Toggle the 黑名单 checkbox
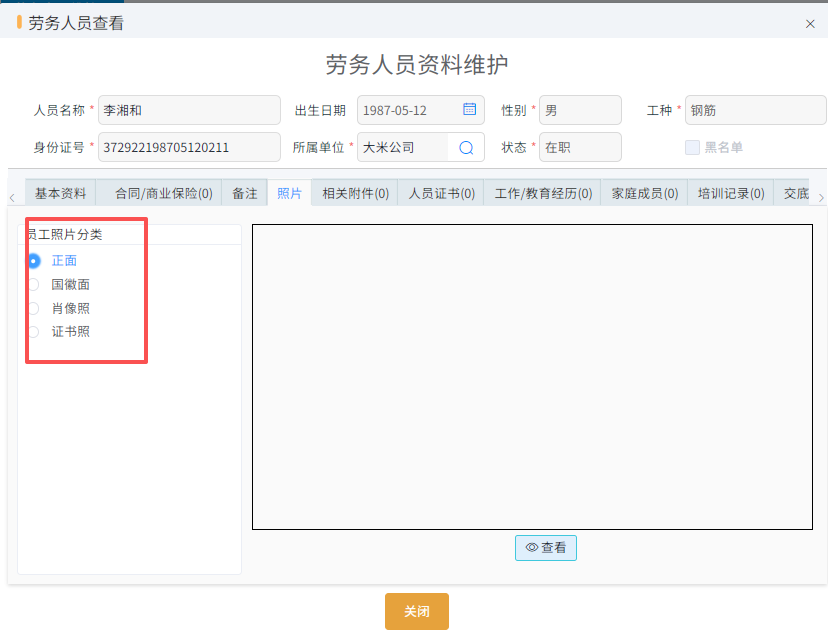 pos(692,147)
